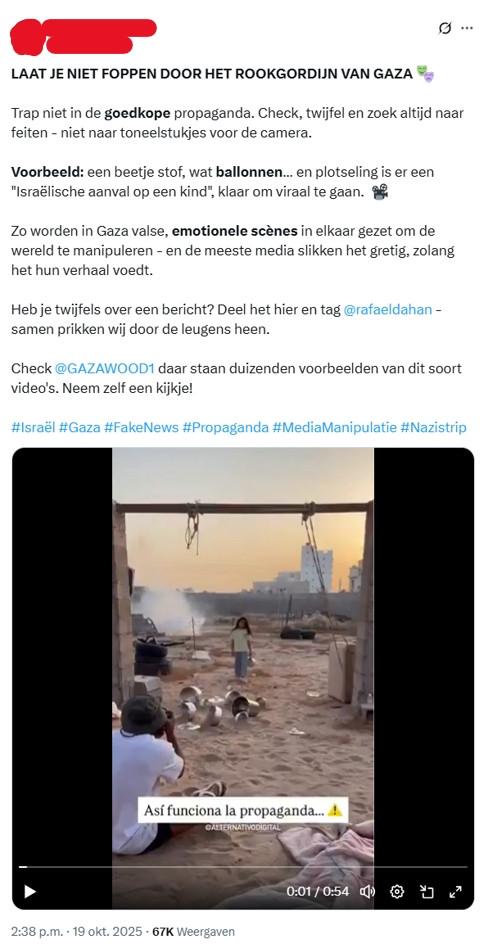Open the #Propaganda hashtag

tap(225, 427)
